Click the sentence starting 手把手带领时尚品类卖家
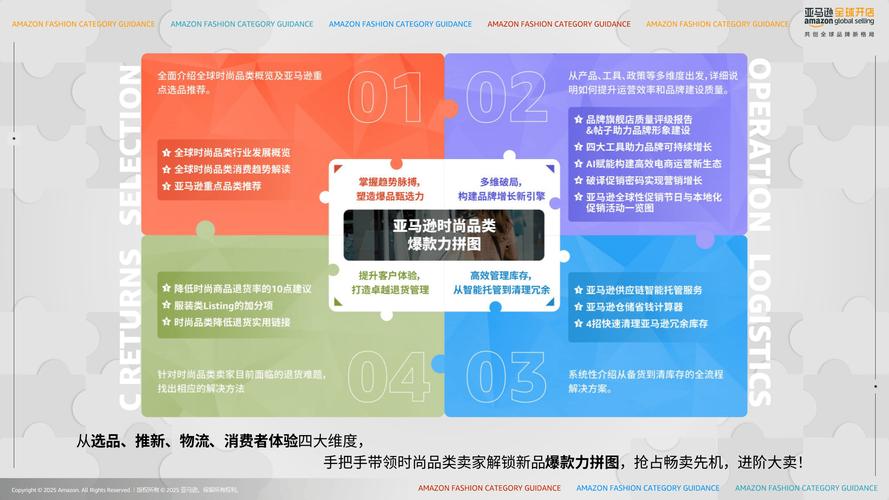889x500 pixels. tap(564, 463)
